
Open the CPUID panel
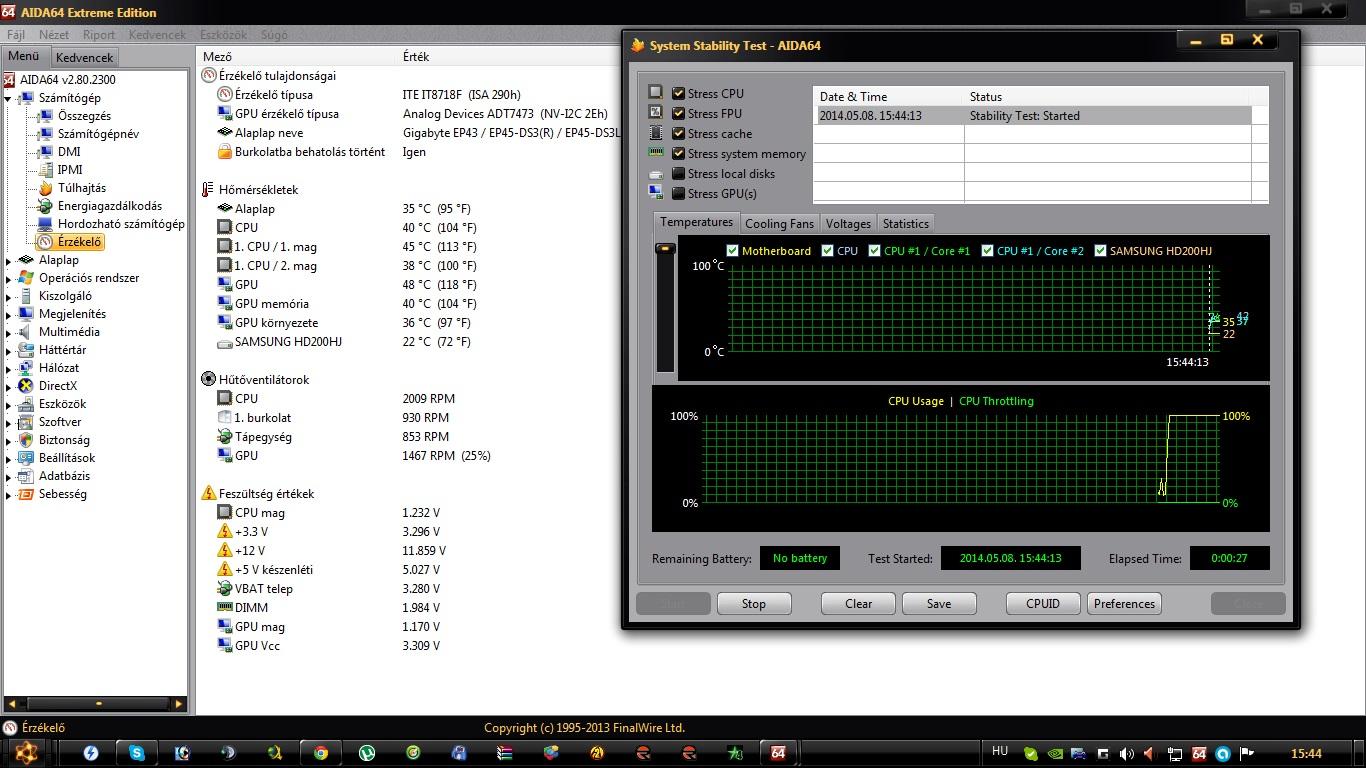coord(1043,604)
